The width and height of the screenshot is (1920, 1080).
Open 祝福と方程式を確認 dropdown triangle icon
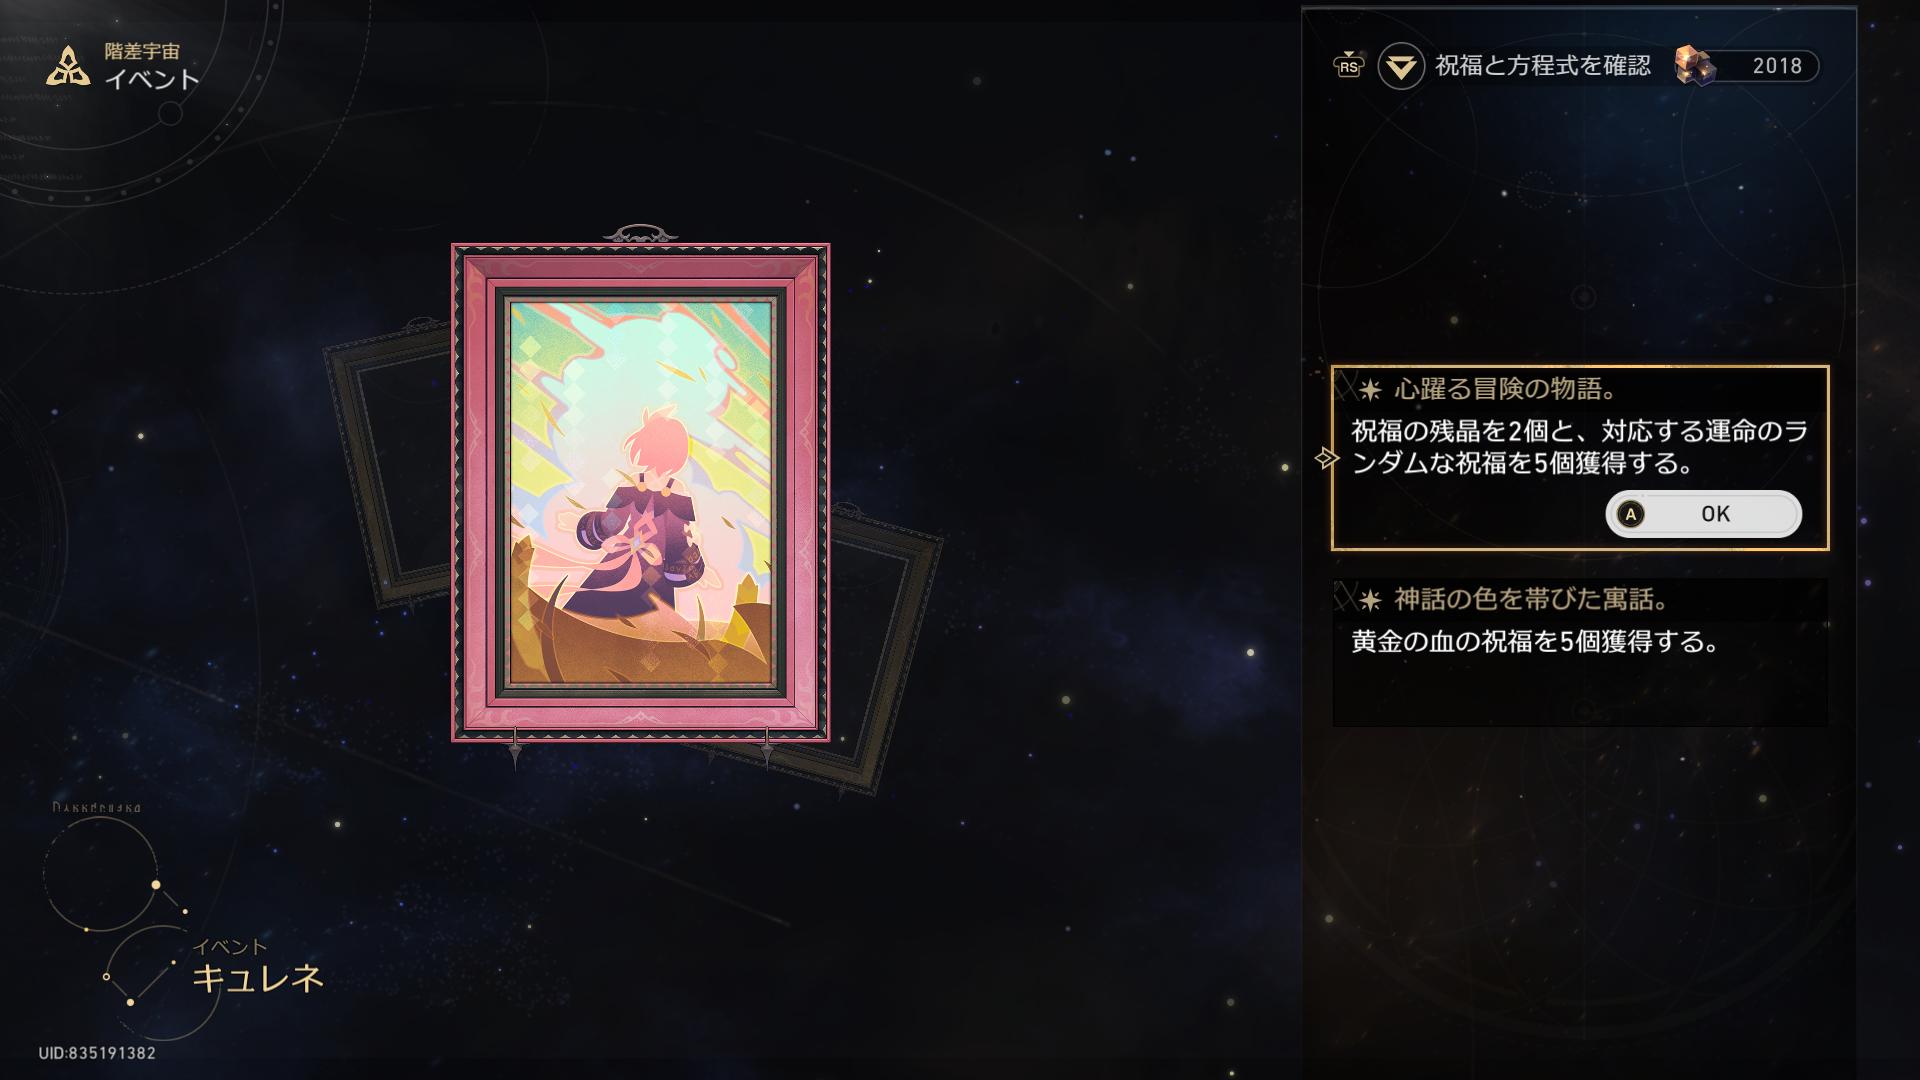[x=1401, y=67]
